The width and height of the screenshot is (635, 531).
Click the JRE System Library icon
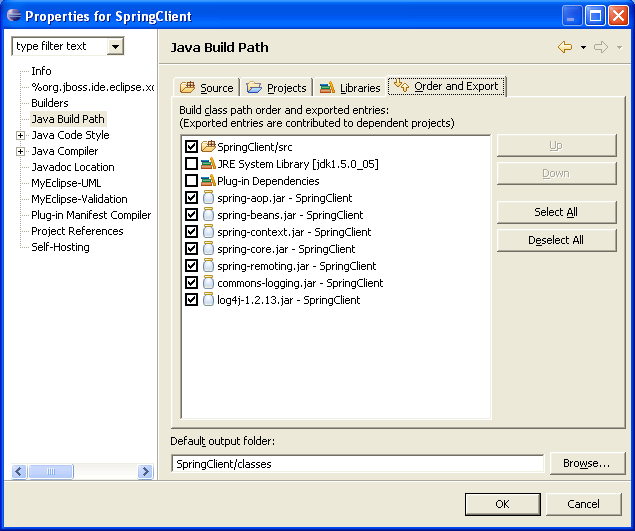point(208,163)
